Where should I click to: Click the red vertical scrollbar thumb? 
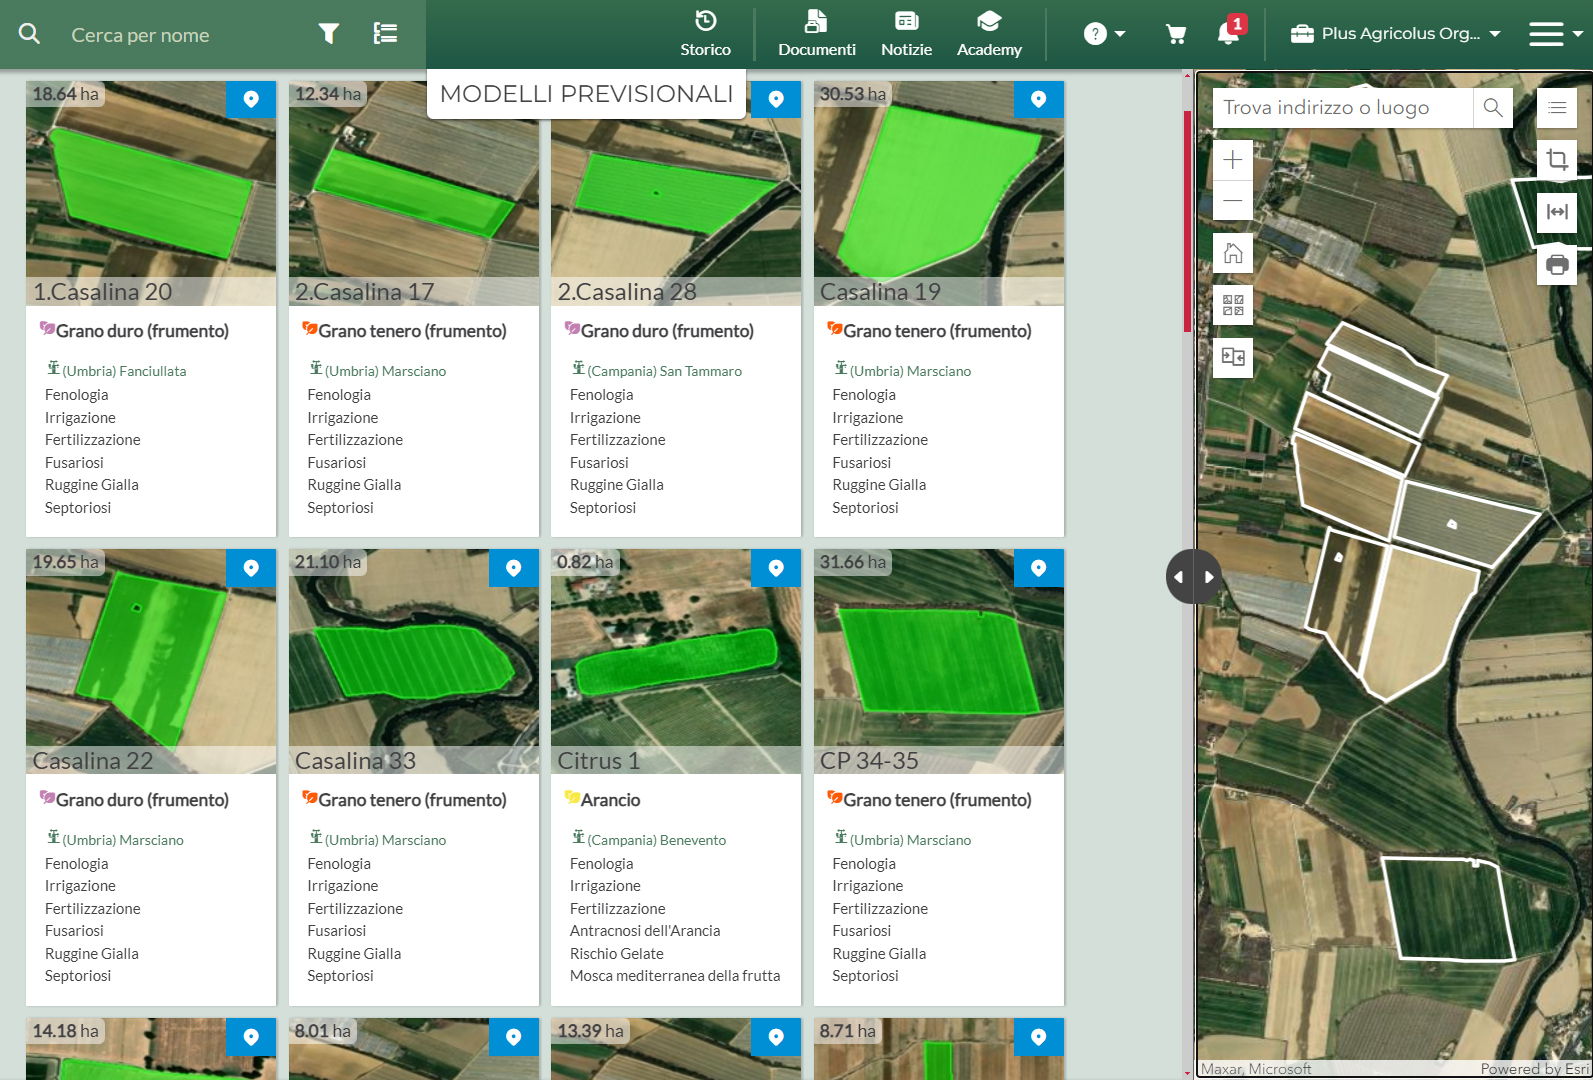coord(1187,220)
